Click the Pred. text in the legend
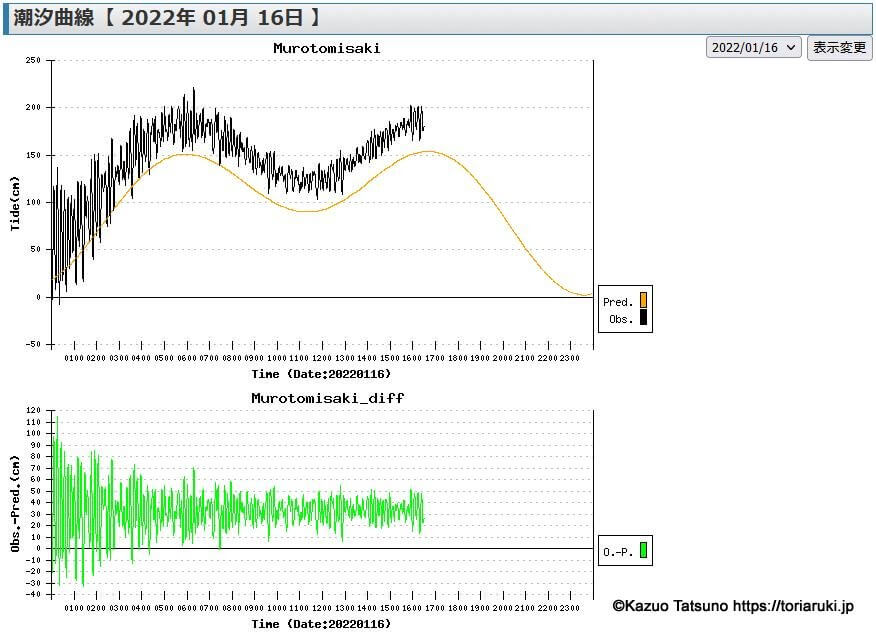Image resolution: width=876 pixels, height=633 pixels. [617, 302]
